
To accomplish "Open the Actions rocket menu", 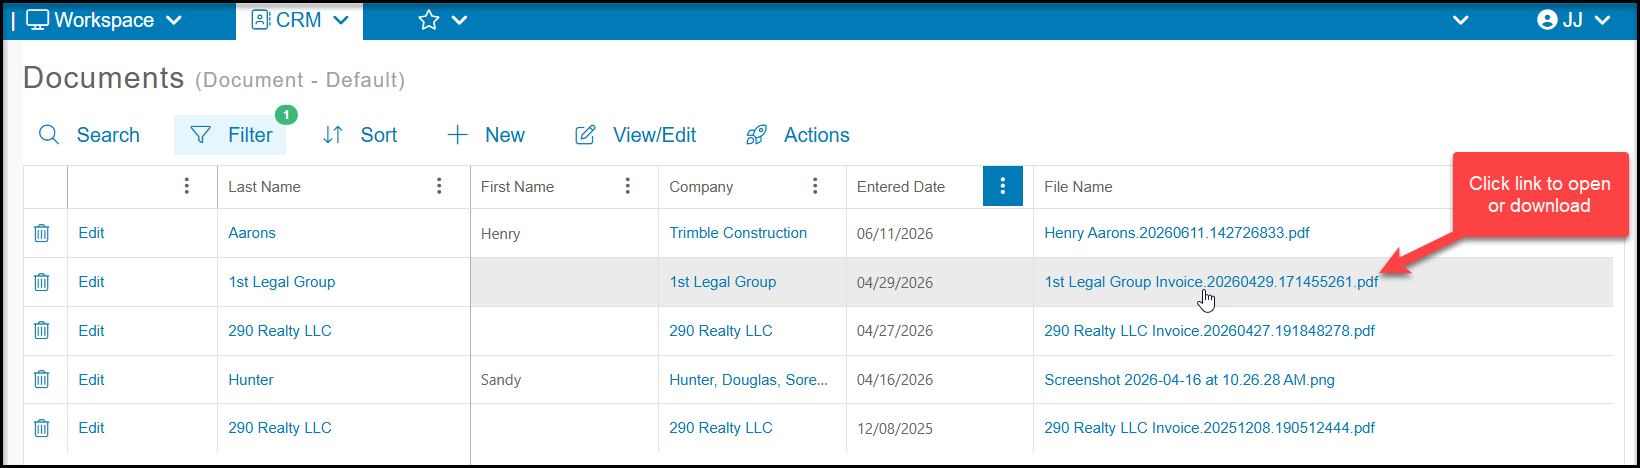I will pos(798,135).
